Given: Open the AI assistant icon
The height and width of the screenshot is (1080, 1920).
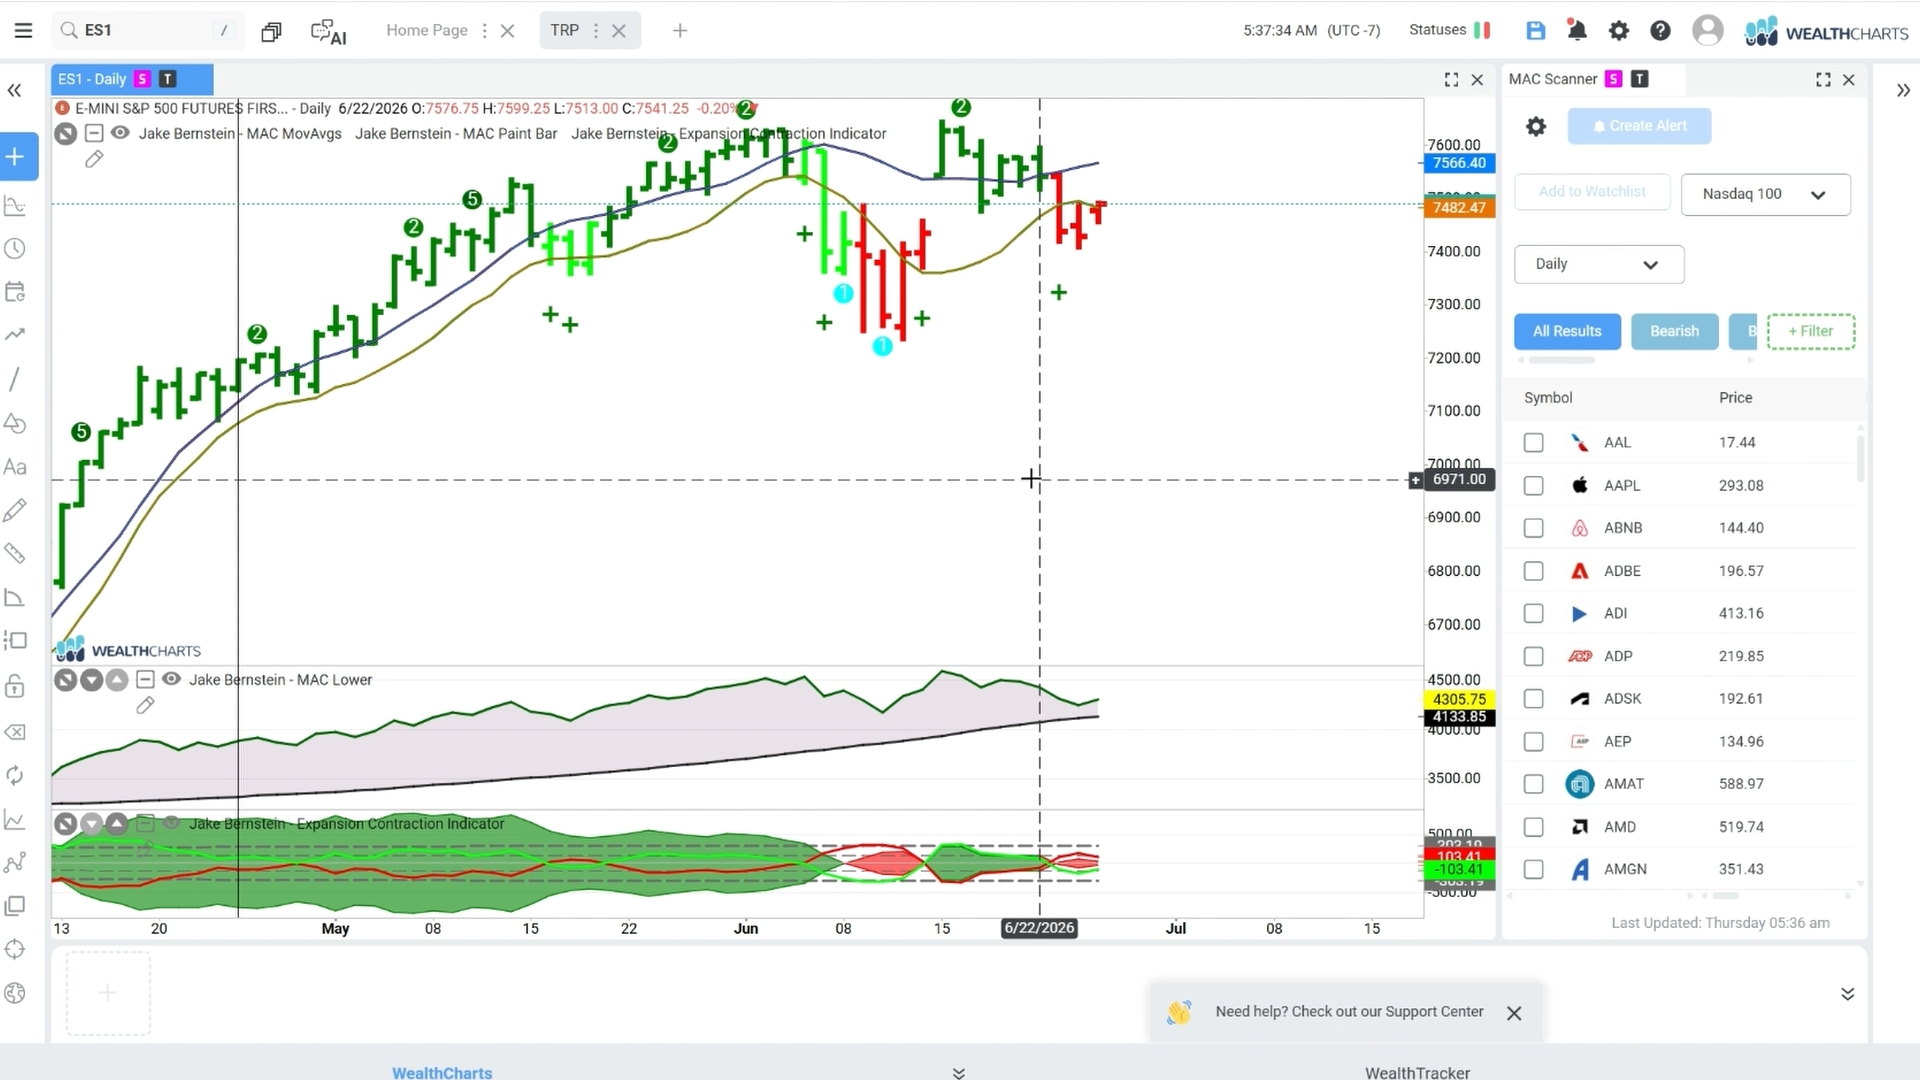Looking at the screenshot, I should pos(328,31).
